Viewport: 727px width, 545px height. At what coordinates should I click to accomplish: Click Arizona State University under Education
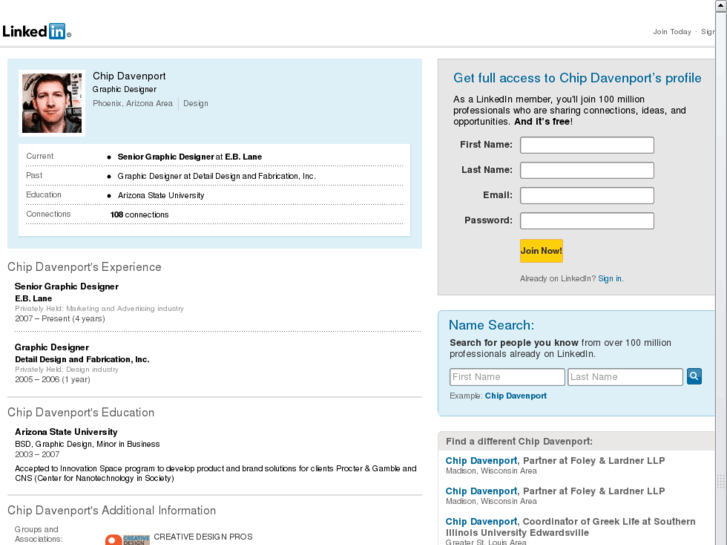coord(66,432)
